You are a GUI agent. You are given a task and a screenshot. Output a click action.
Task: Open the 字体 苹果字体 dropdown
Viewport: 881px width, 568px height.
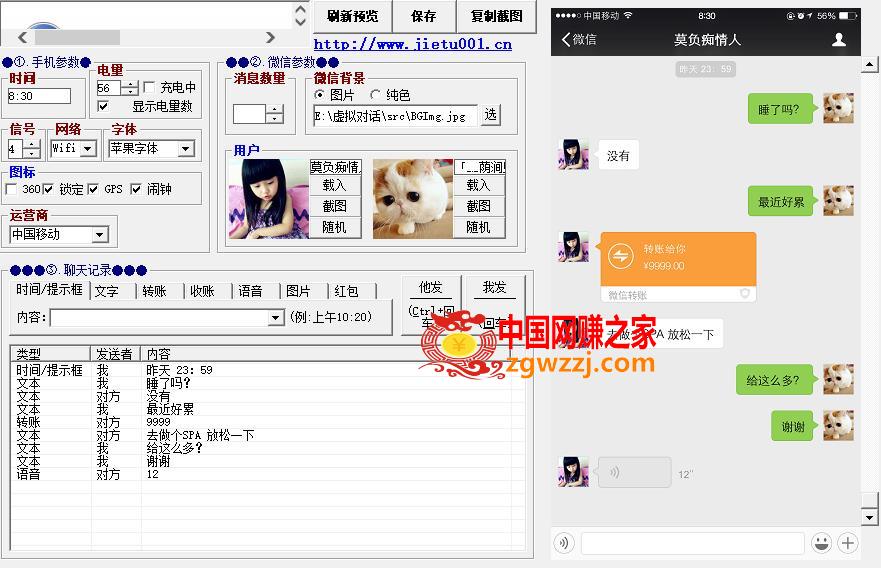click(185, 149)
